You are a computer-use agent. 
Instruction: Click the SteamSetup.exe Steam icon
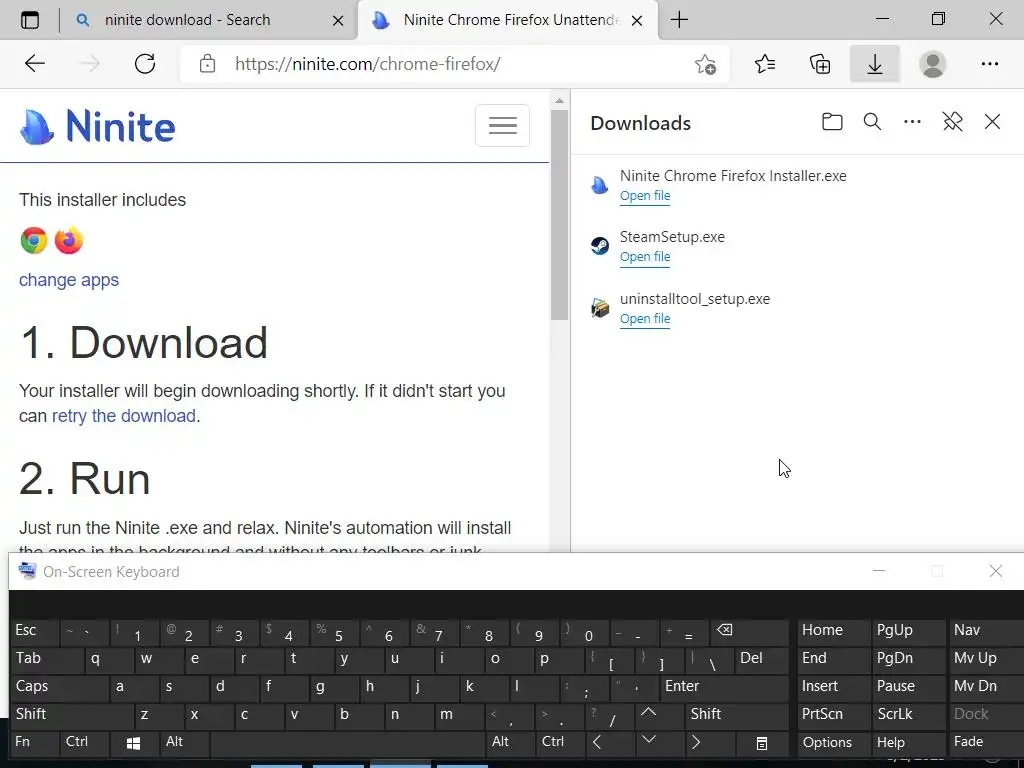[x=600, y=246]
